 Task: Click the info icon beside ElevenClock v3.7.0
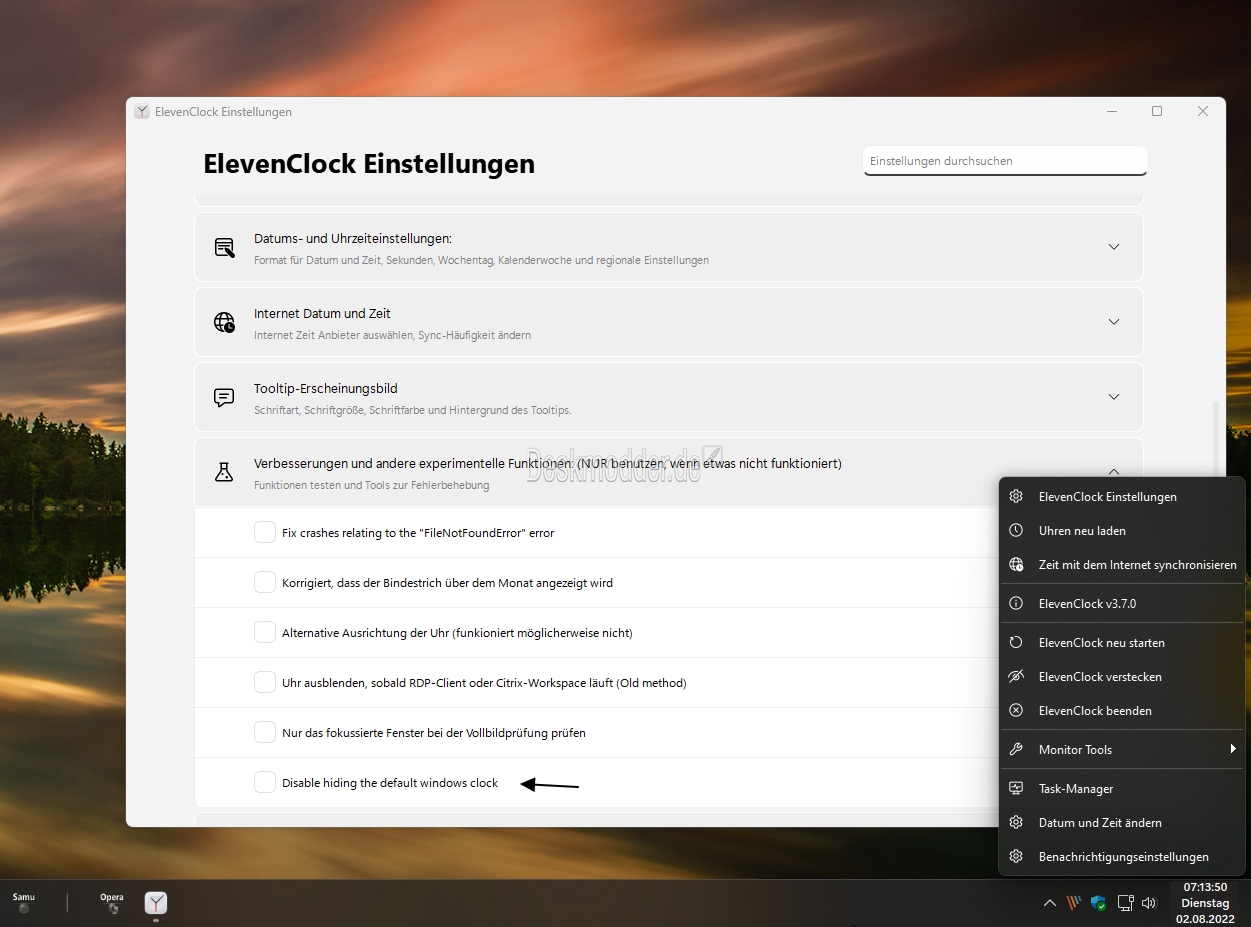(1016, 603)
